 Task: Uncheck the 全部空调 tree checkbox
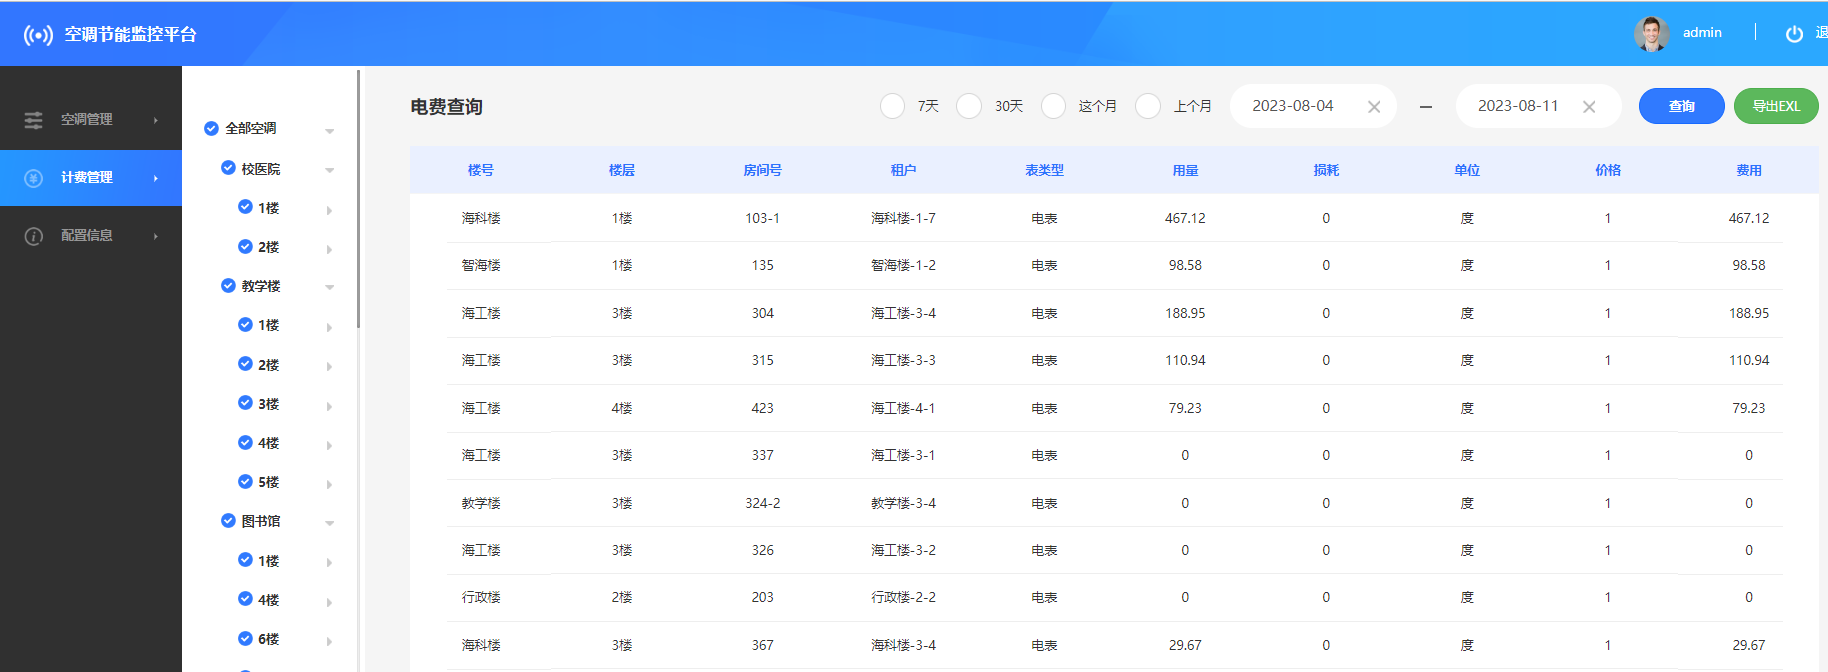[x=211, y=128]
